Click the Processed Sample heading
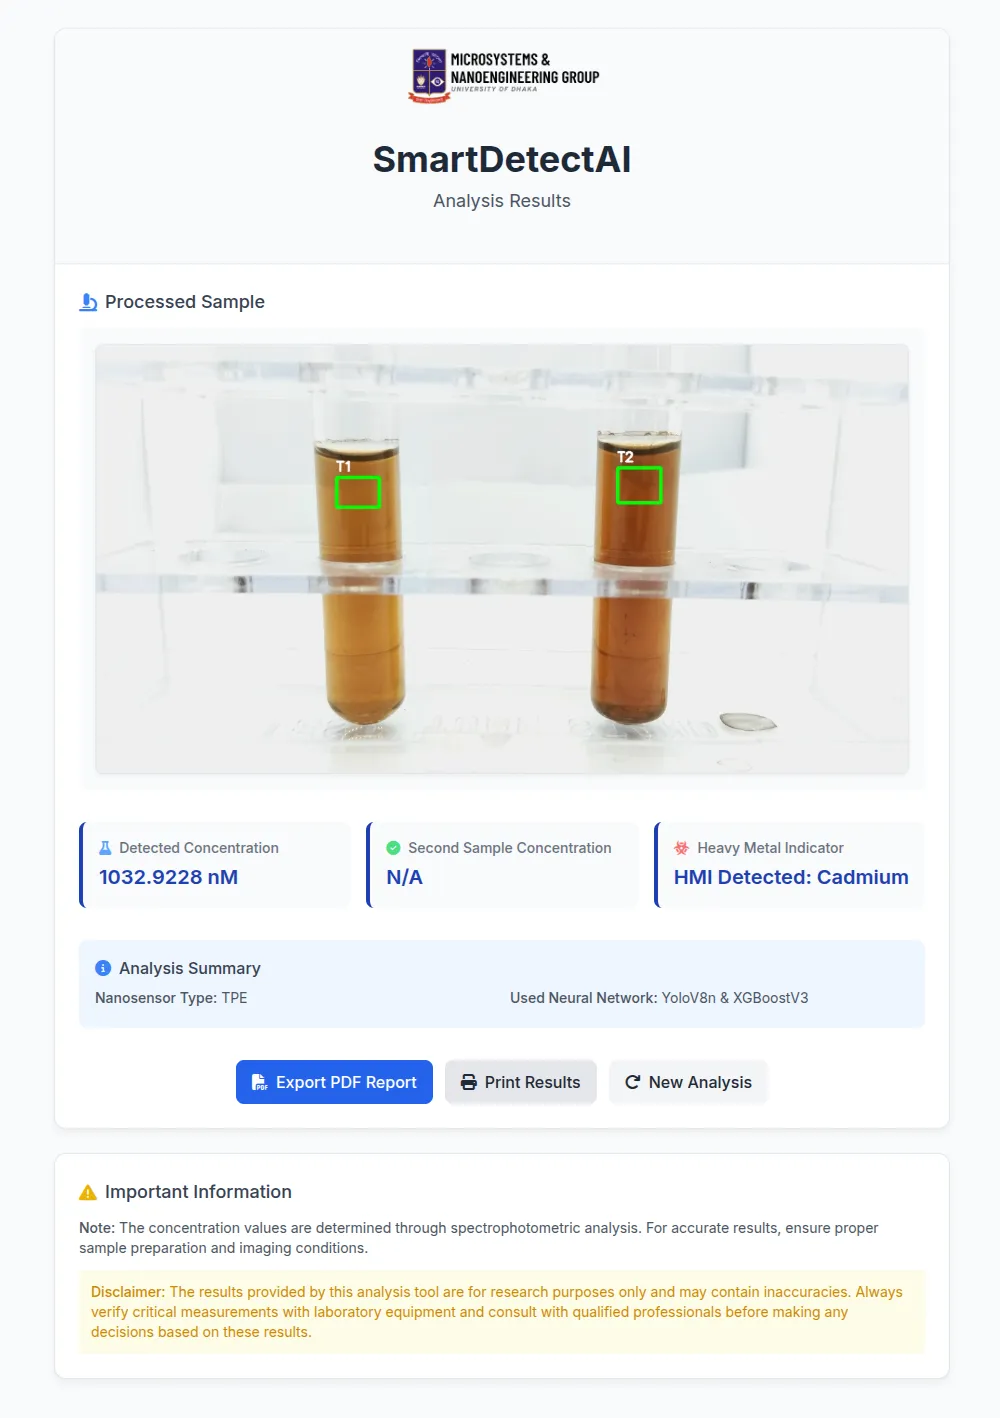Screen dimensions: 1000x1418 click(x=185, y=302)
